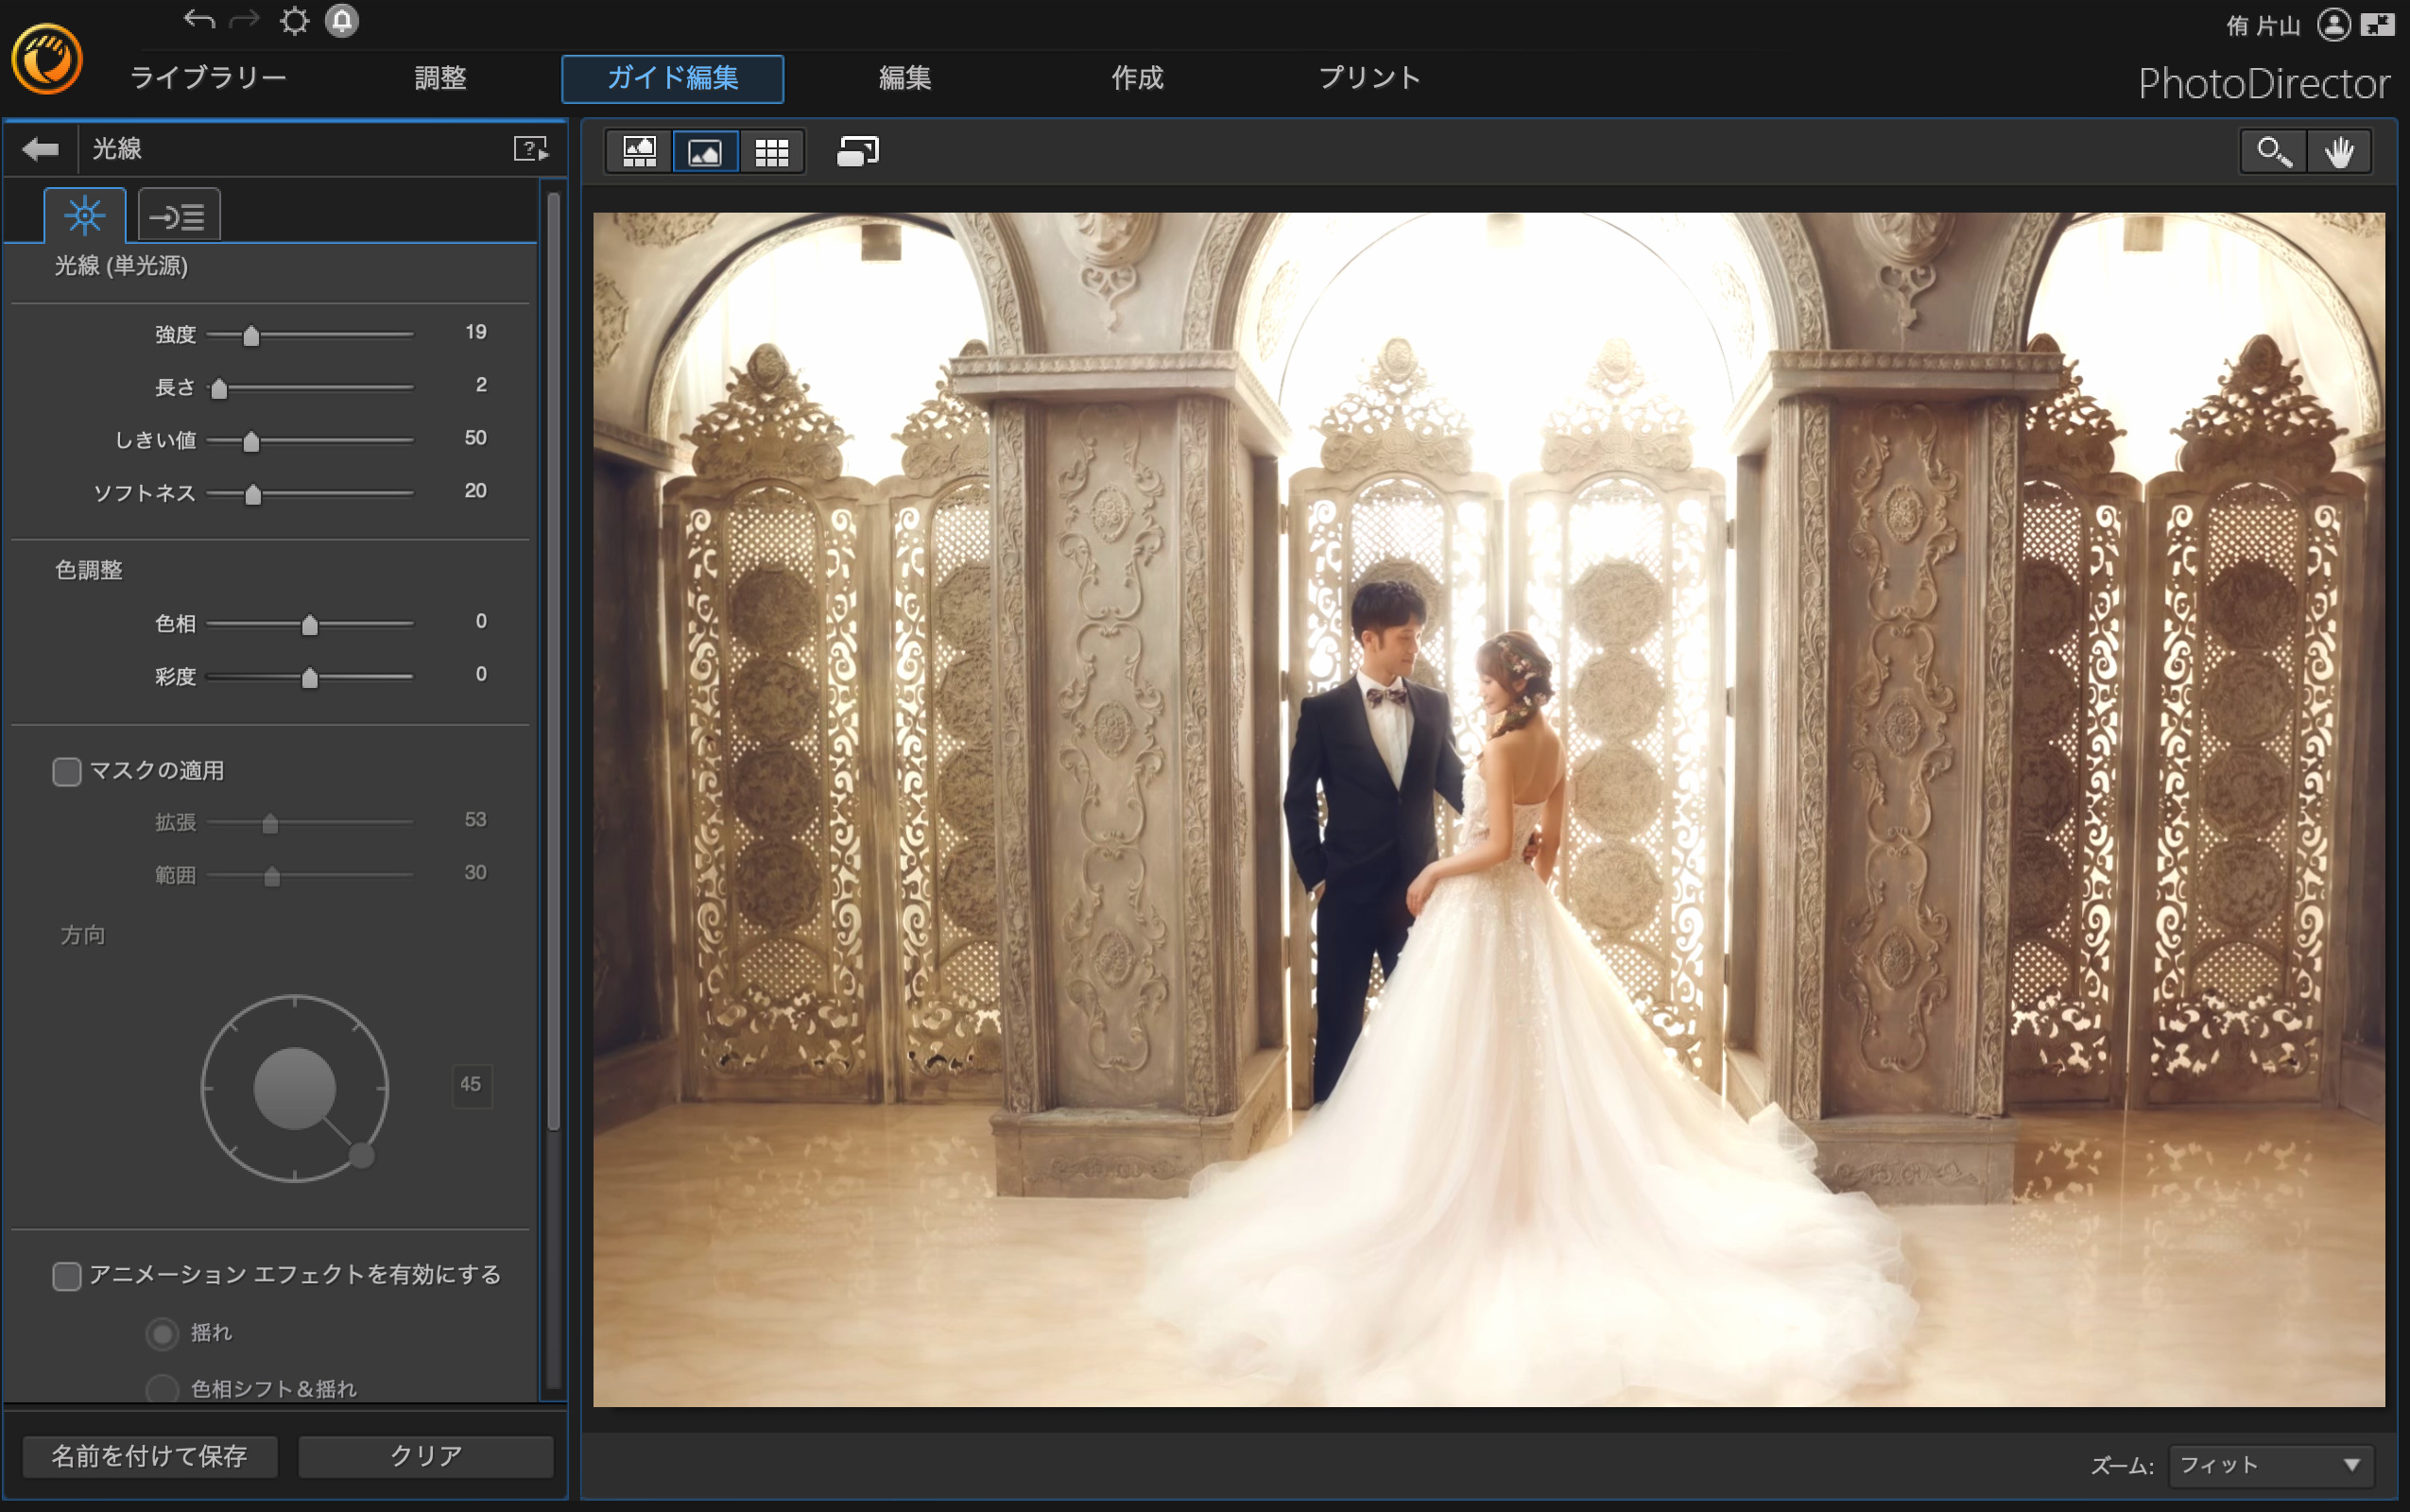Select 色相シフト＆揺れ radio option
The image size is (2410, 1512).
pyautogui.click(x=162, y=1388)
